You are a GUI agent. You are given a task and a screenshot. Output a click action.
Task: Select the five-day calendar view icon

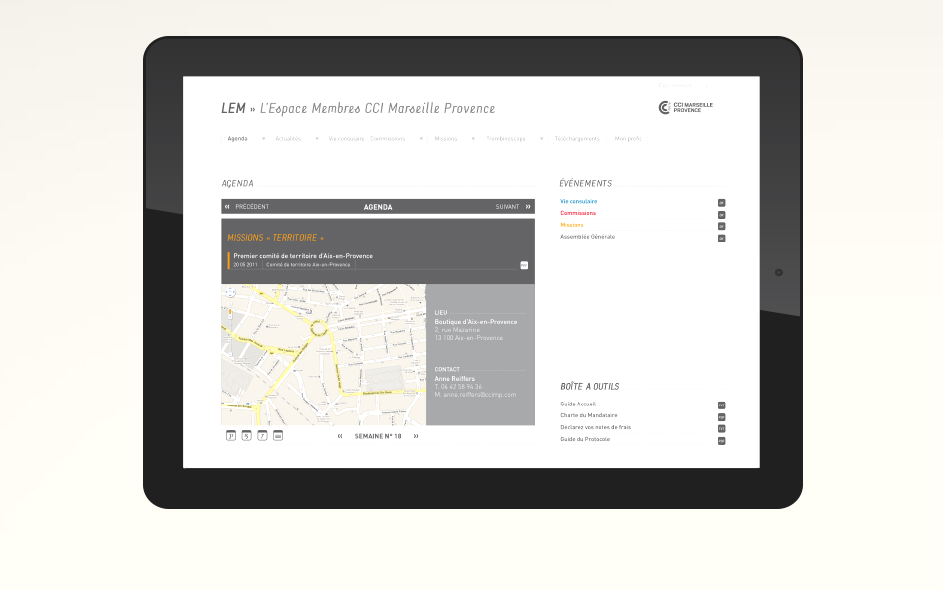(x=246, y=436)
